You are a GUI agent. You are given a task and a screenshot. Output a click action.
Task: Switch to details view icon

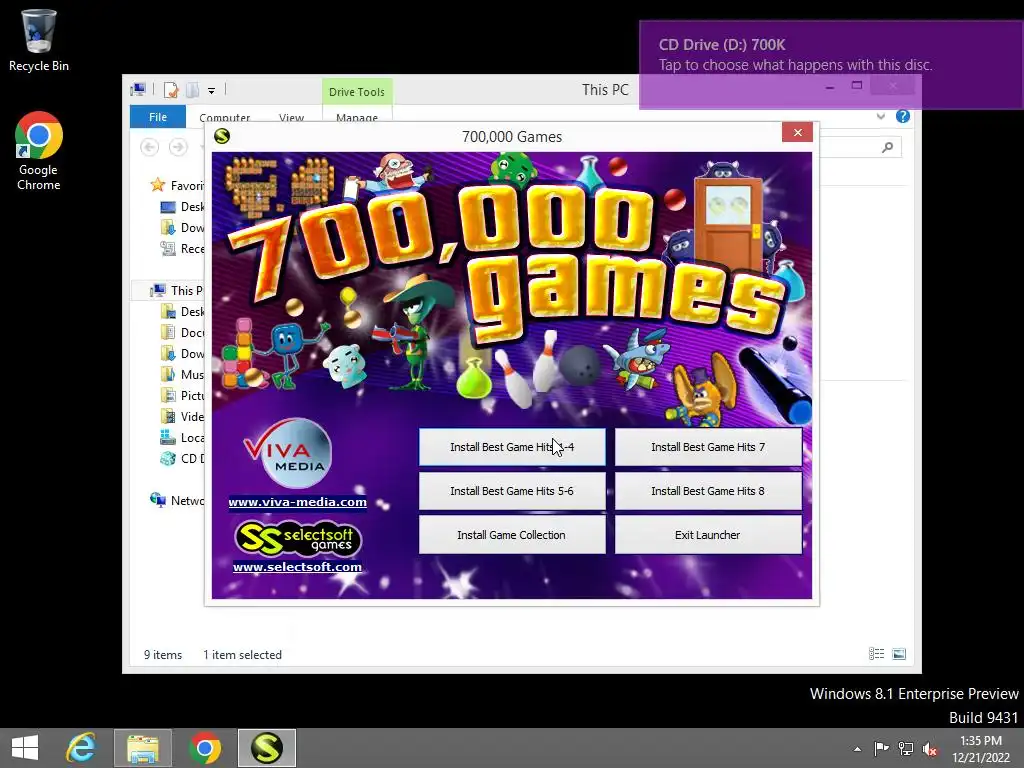(876, 654)
